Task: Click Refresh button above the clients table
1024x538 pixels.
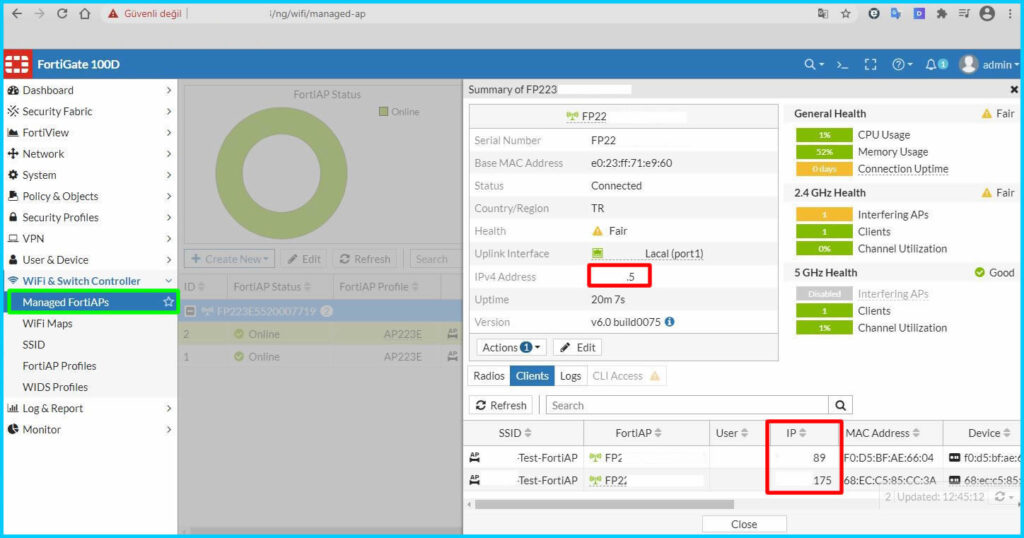Action: [501, 405]
